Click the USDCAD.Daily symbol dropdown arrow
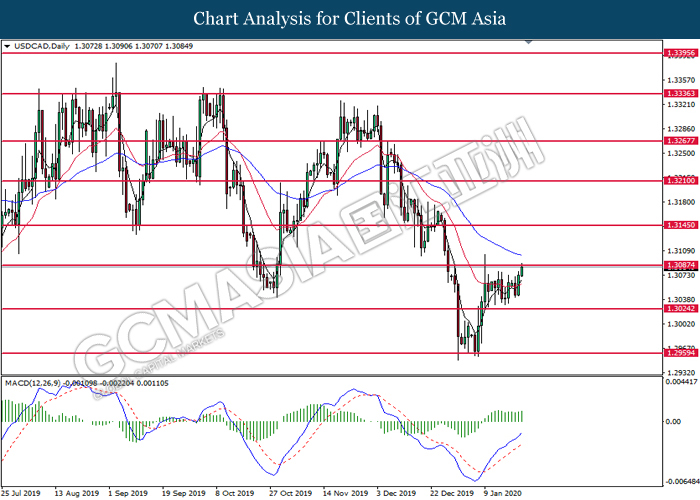This screenshot has width=700, height=500. pyautogui.click(x=7, y=46)
